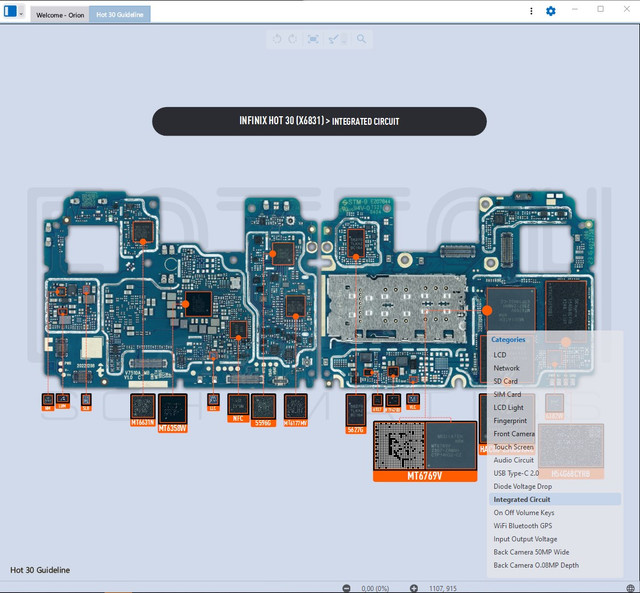Click the zoom out minus icon

(x=347, y=588)
